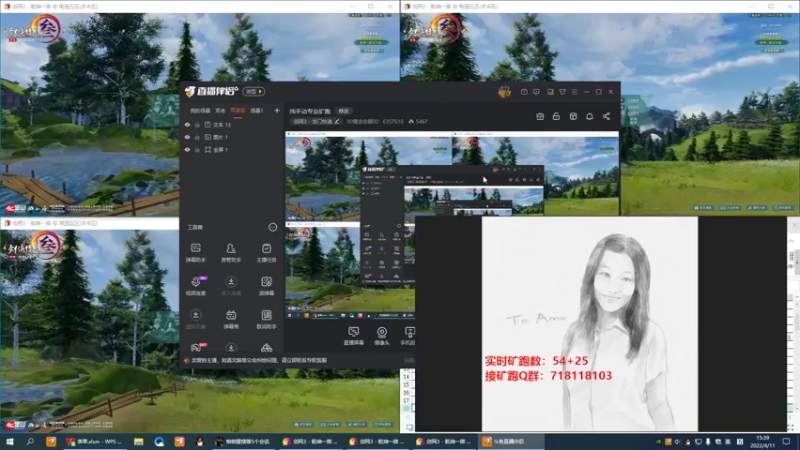Open the Windows notification center icon
The height and width of the screenshot is (450, 800).
[x=786, y=441]
